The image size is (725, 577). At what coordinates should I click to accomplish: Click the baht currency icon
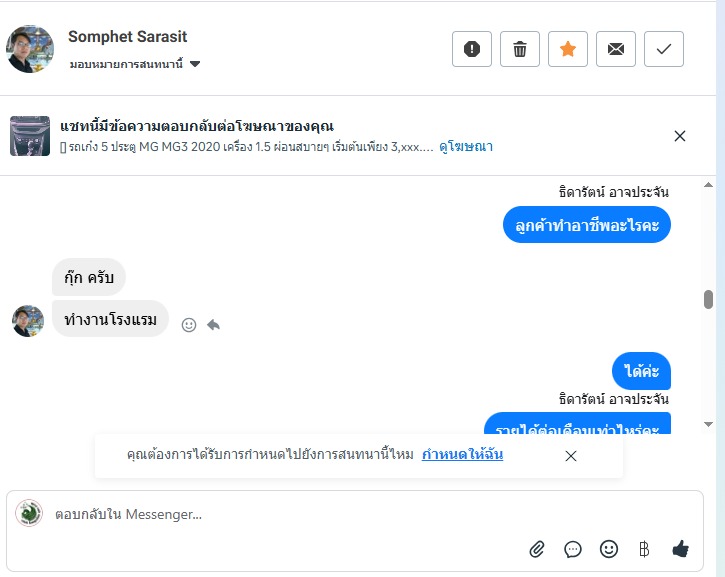pos(644,548)
